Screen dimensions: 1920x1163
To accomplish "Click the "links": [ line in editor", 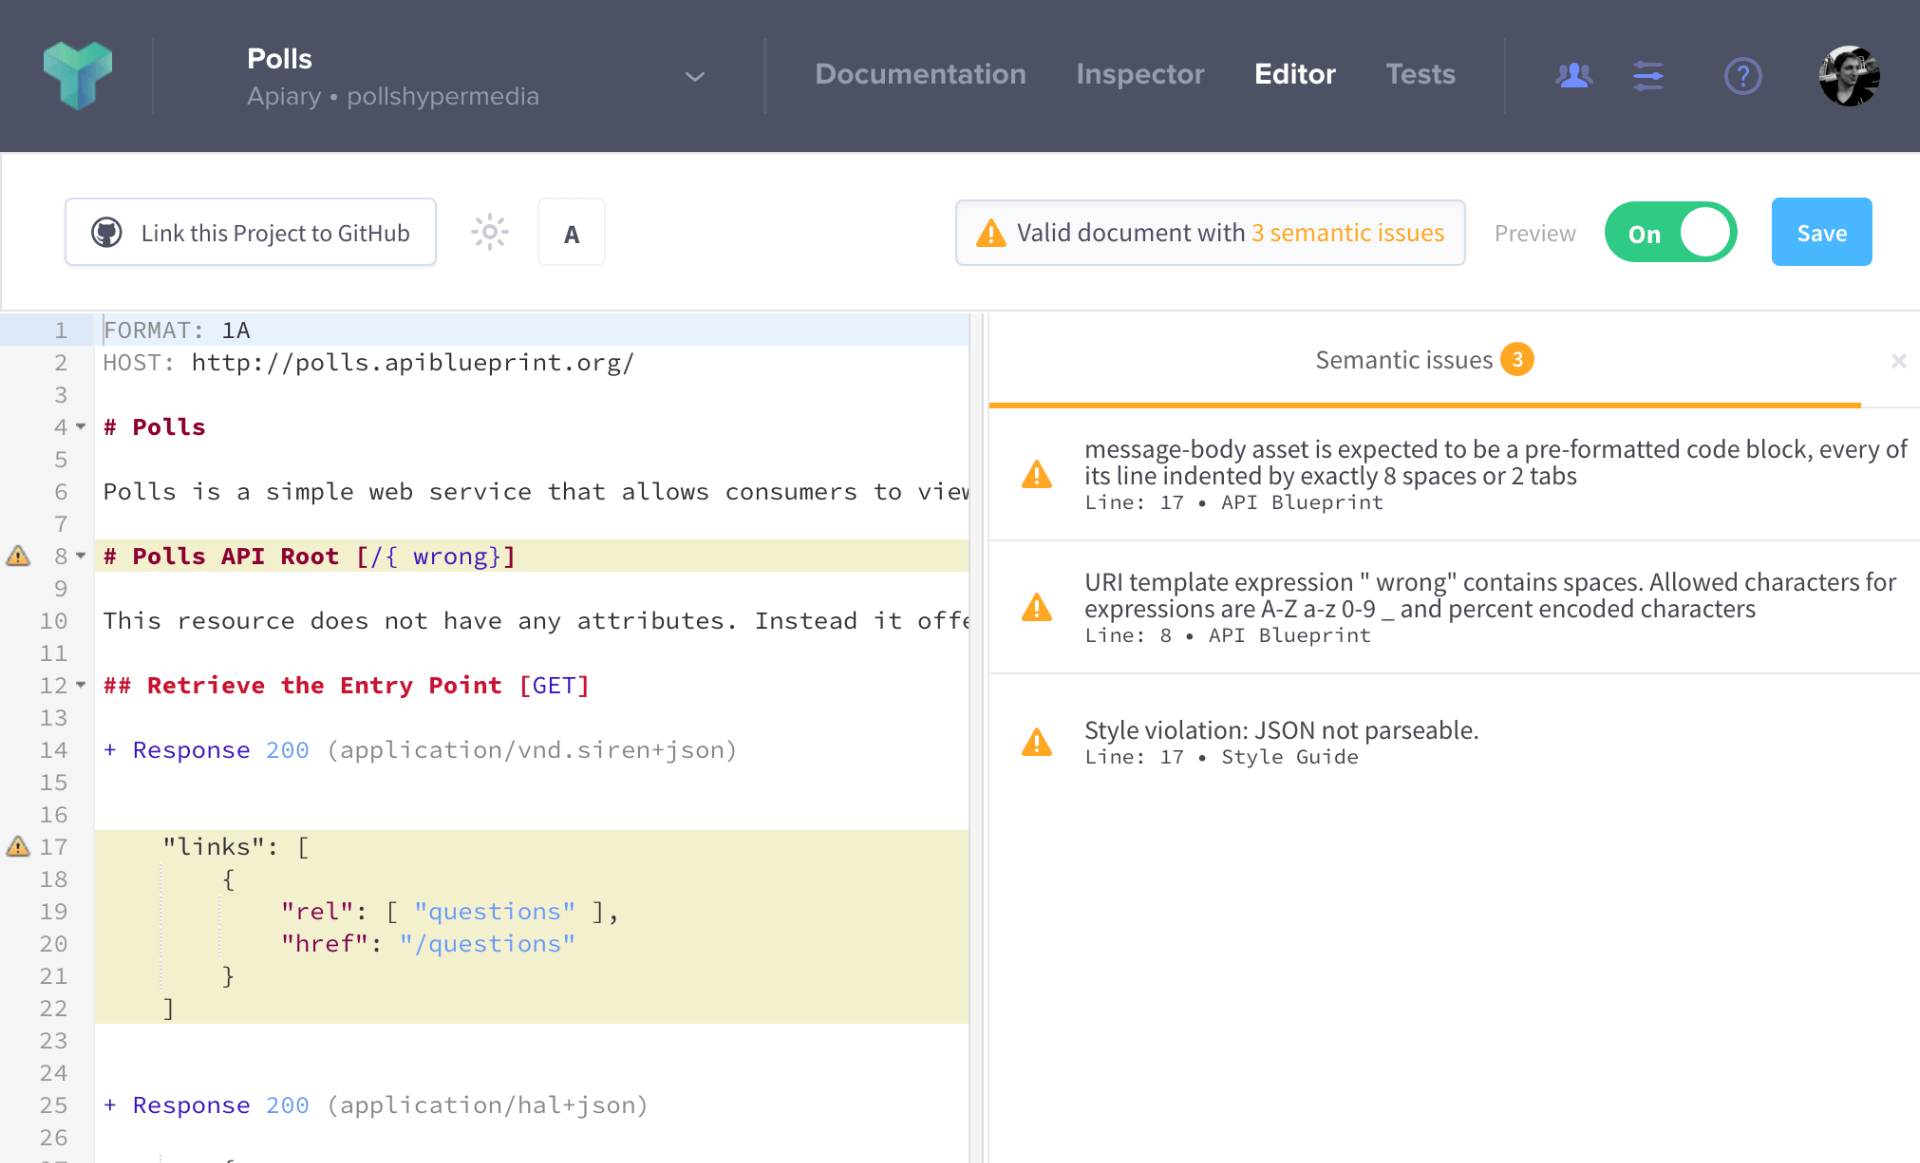I will [x=532, y=847].
